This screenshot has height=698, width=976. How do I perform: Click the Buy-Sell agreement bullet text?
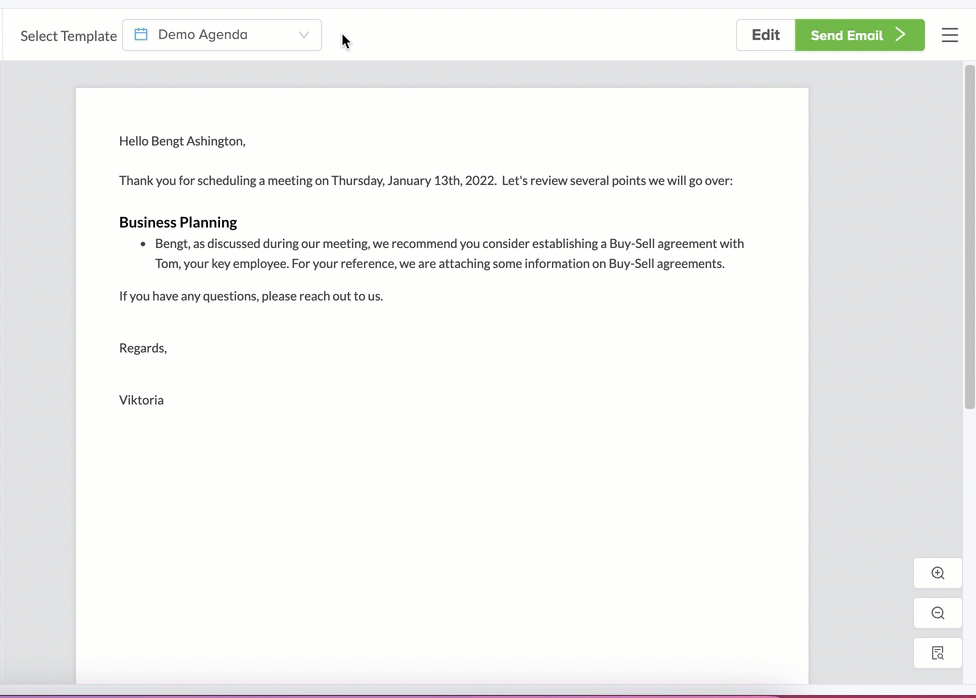tap(449, 253)
